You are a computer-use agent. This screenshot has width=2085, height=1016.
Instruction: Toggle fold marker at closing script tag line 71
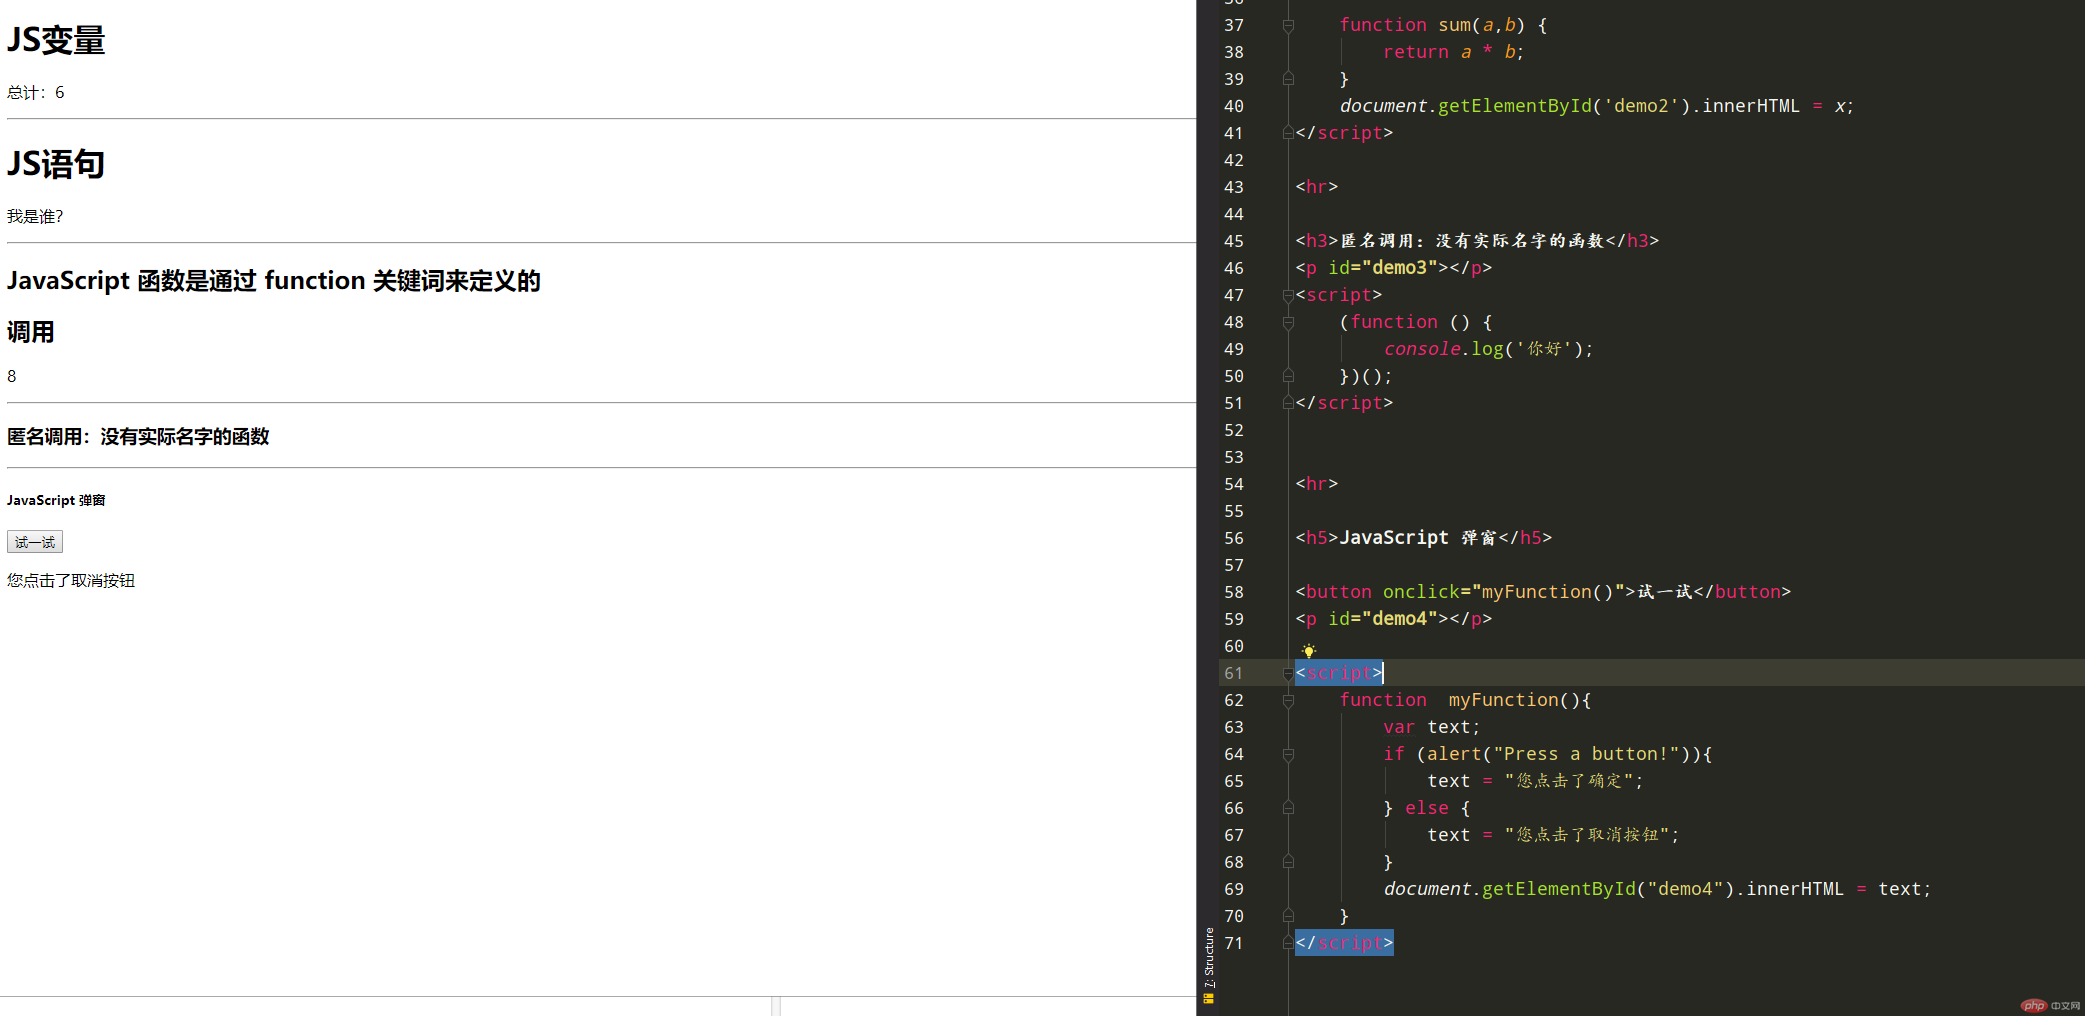pos(1288,943)
